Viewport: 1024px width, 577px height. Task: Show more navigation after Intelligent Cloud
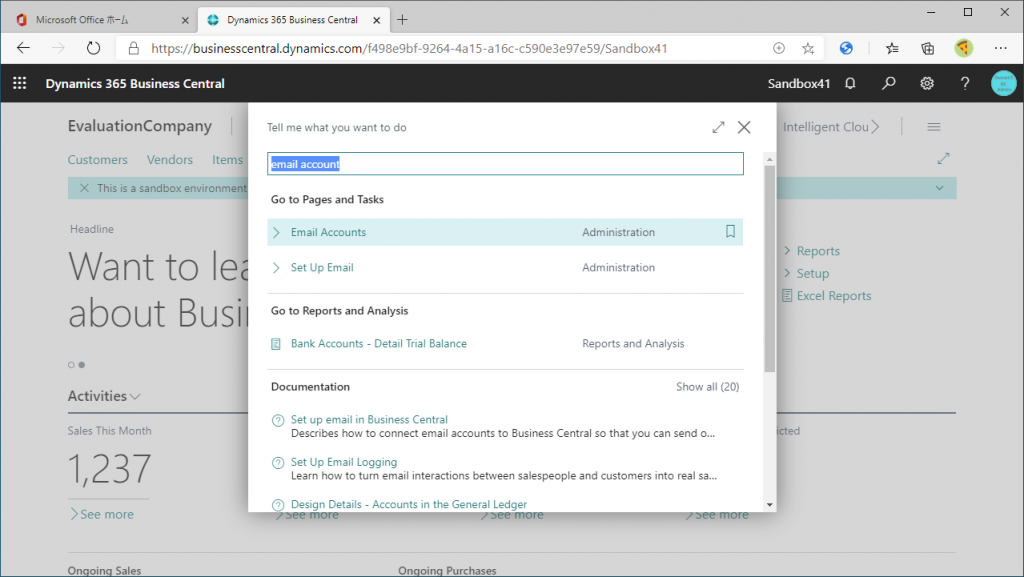[x=875, y=127]
